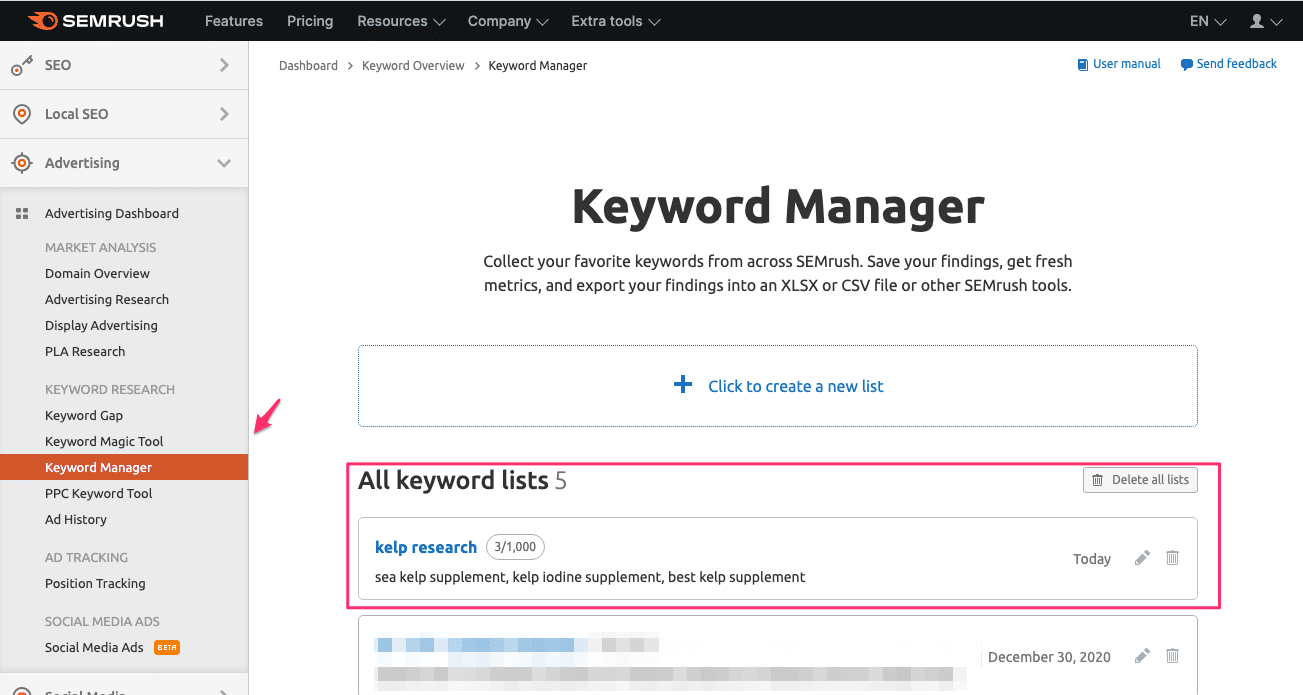
Task: Click the Keyword Manager breadcrumb text
Action: (538, 65)
